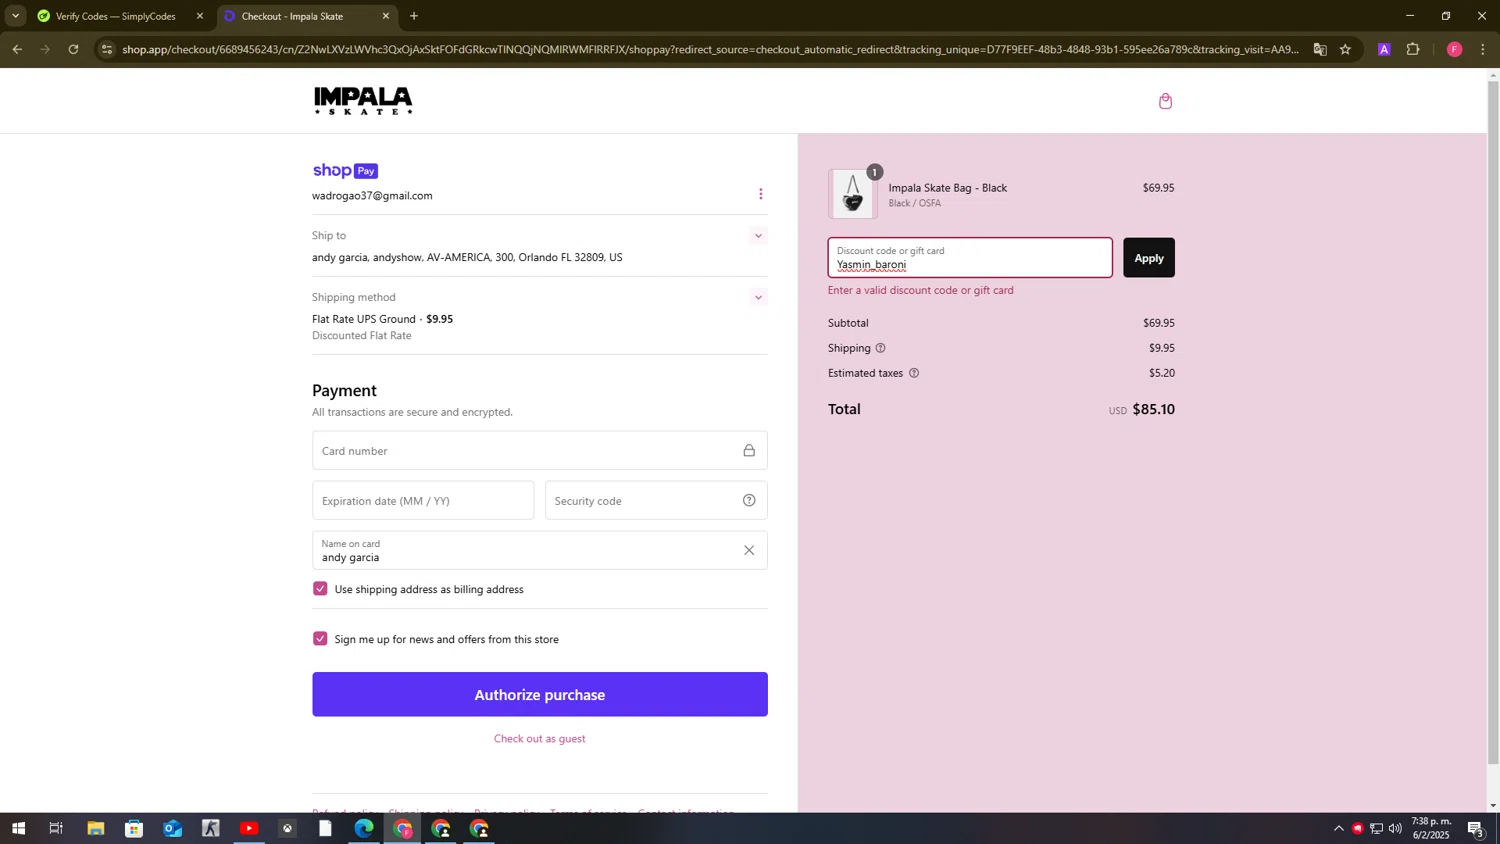This screenshot has width=1500, height=844.
Task: Switch to Verify Codes SimplyCodes tab
Action: click(x=114, y=16)
